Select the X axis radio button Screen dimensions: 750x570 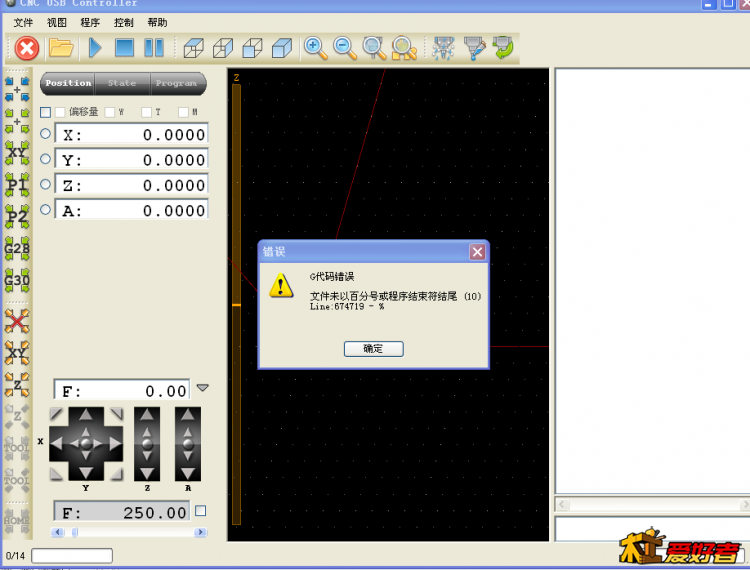pos(45,134)
